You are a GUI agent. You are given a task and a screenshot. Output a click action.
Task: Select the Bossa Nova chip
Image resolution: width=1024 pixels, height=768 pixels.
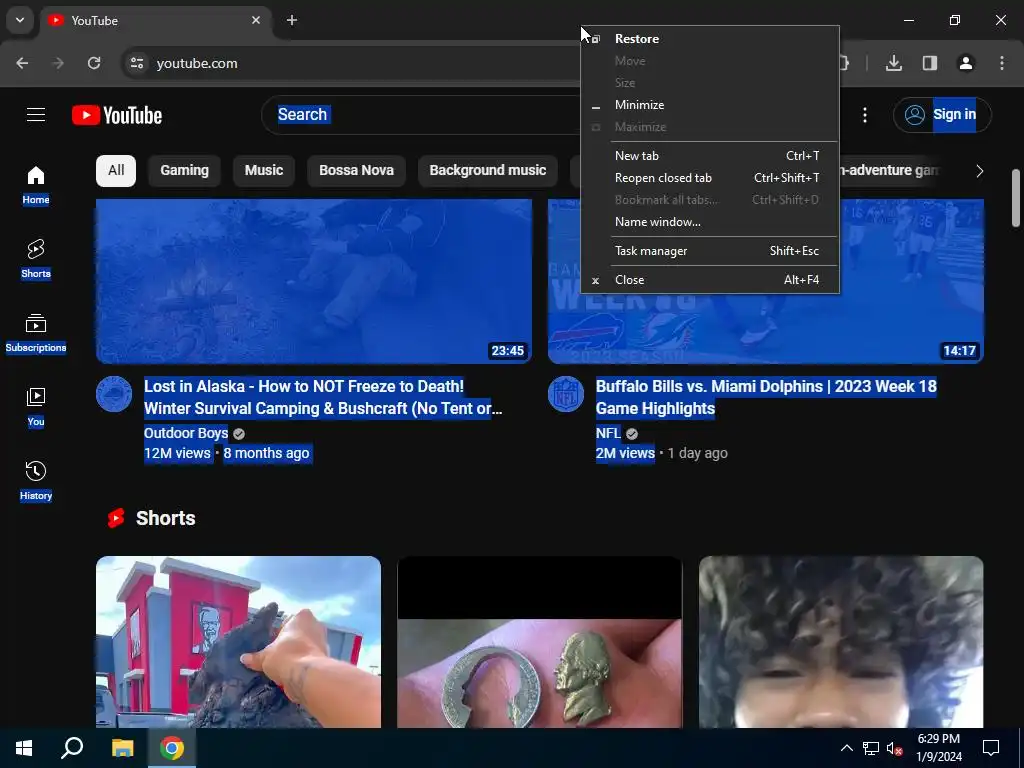[x=357, y=170]
